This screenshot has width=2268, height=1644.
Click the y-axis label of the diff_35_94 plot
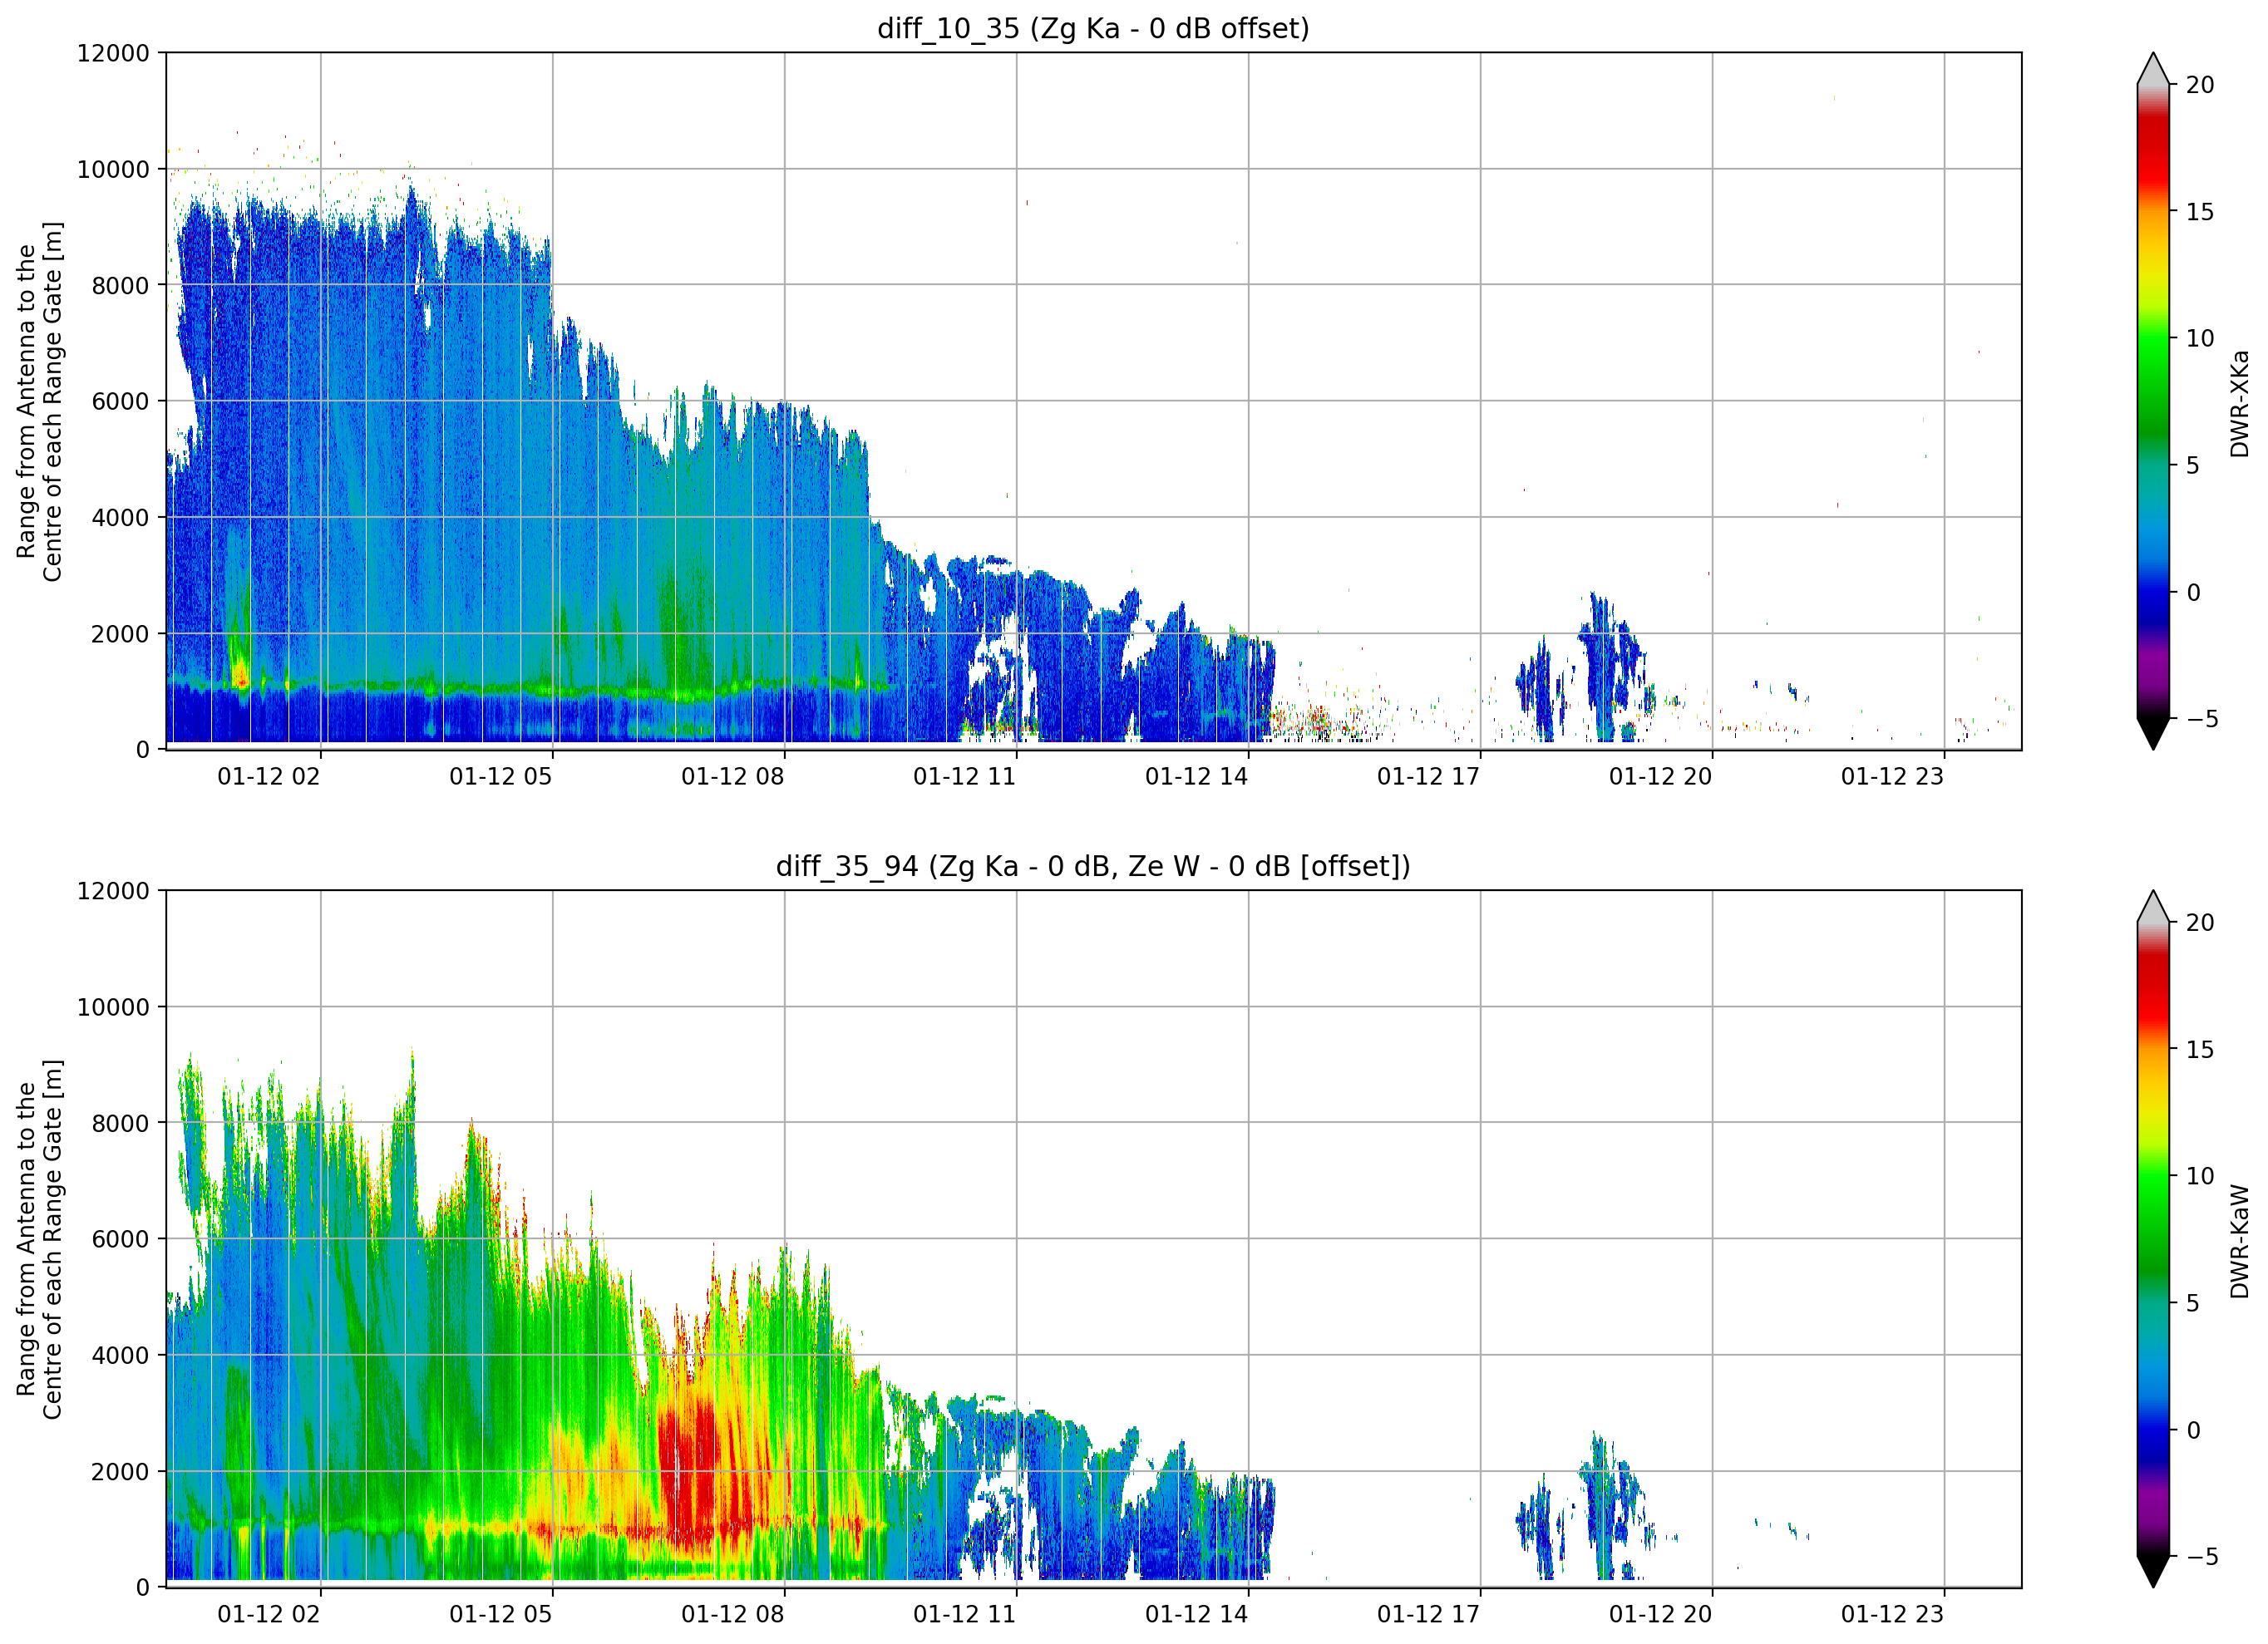(40, 1239)
